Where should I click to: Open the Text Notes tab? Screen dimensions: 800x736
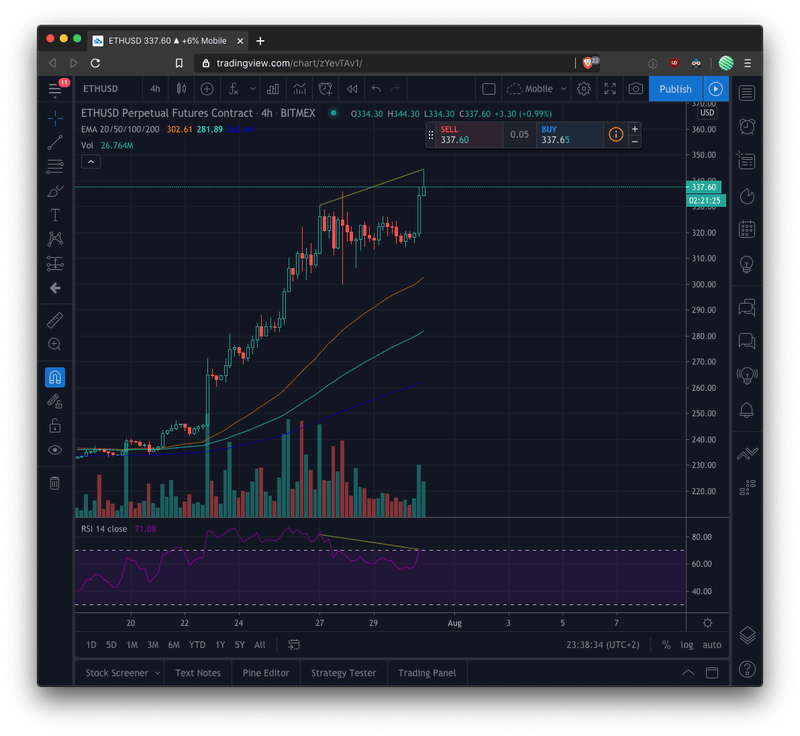click(198, 673)
